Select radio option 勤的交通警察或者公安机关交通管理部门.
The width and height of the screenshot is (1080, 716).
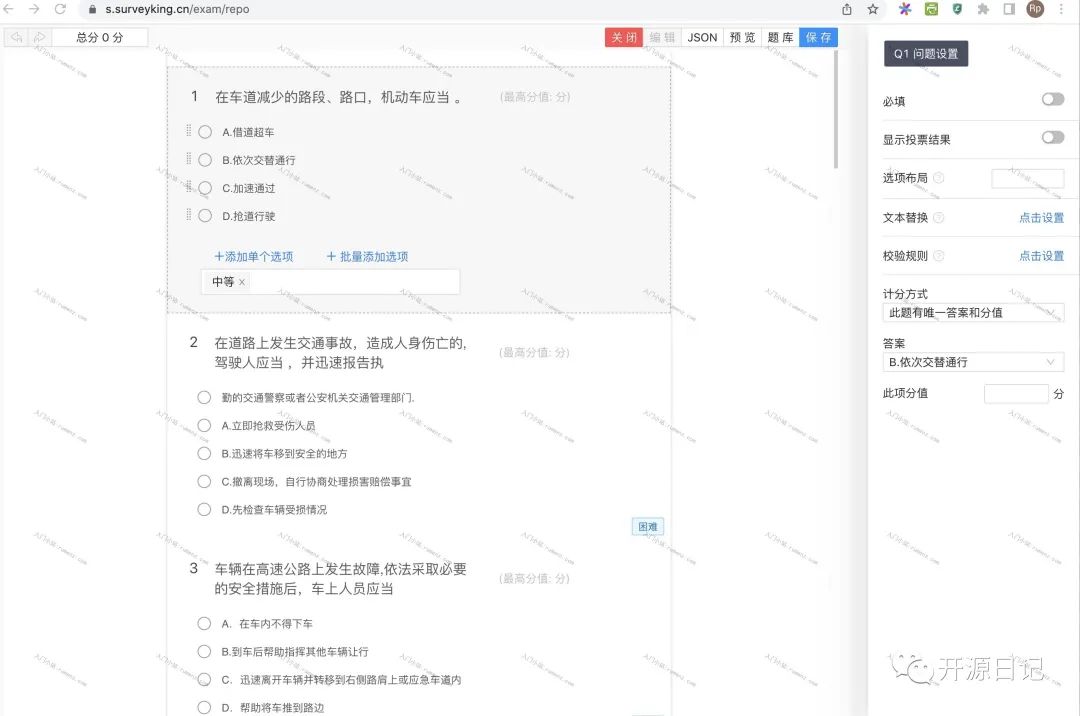tap(204, 397)
